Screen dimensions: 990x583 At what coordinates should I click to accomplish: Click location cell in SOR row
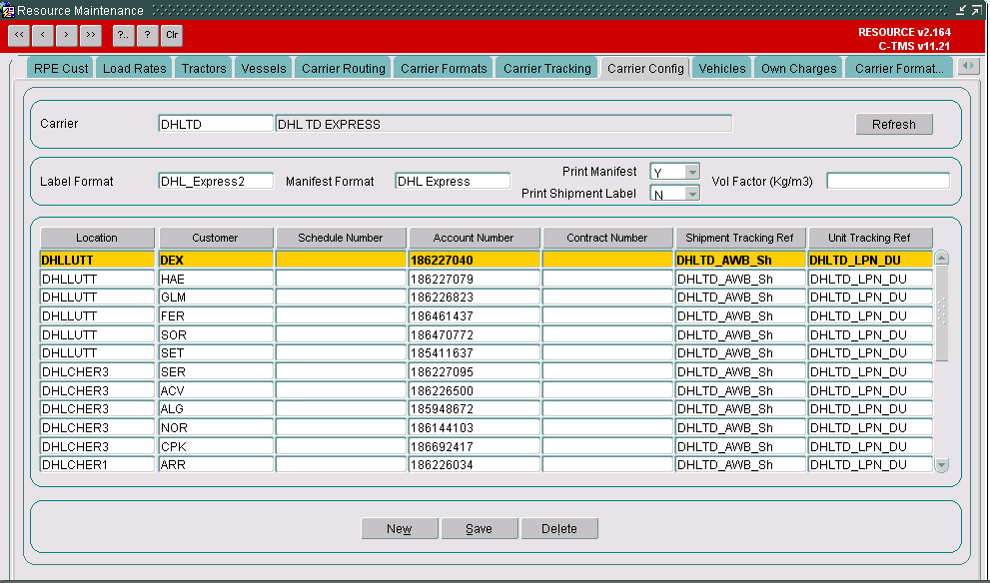click(97, 334)
